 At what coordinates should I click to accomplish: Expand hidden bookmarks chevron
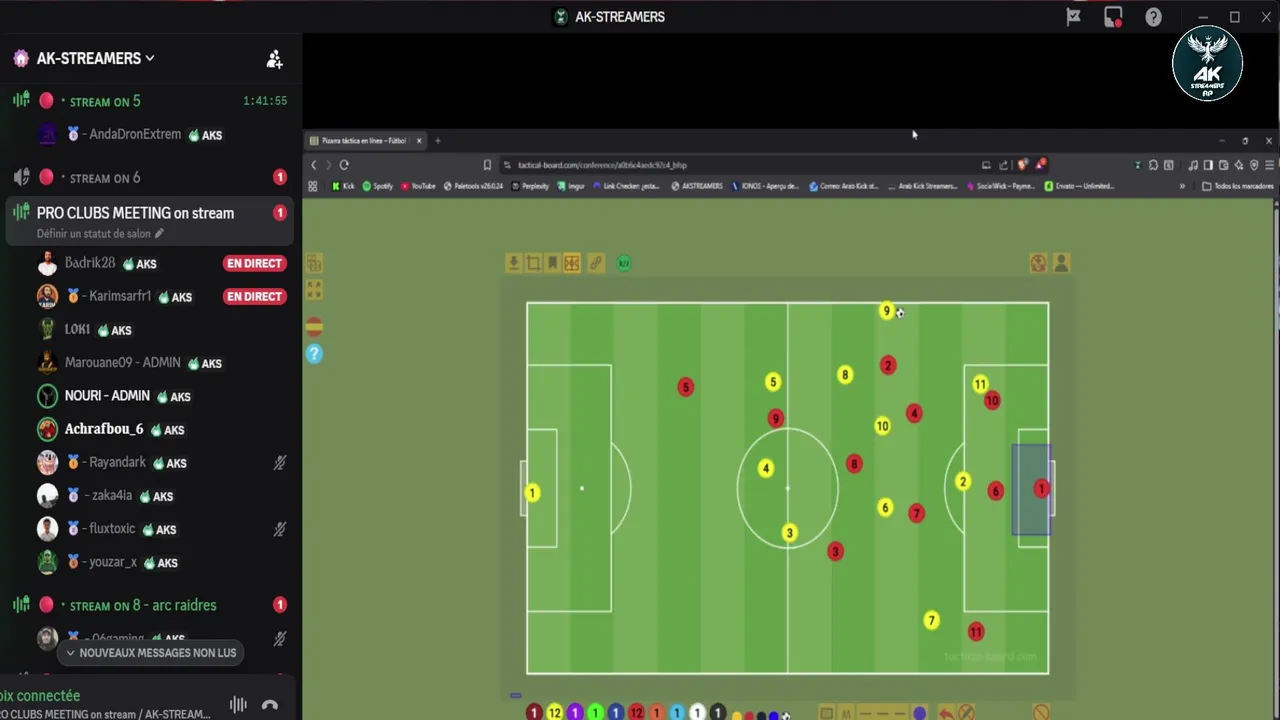pyautogui.click(x=1182, y=186)
